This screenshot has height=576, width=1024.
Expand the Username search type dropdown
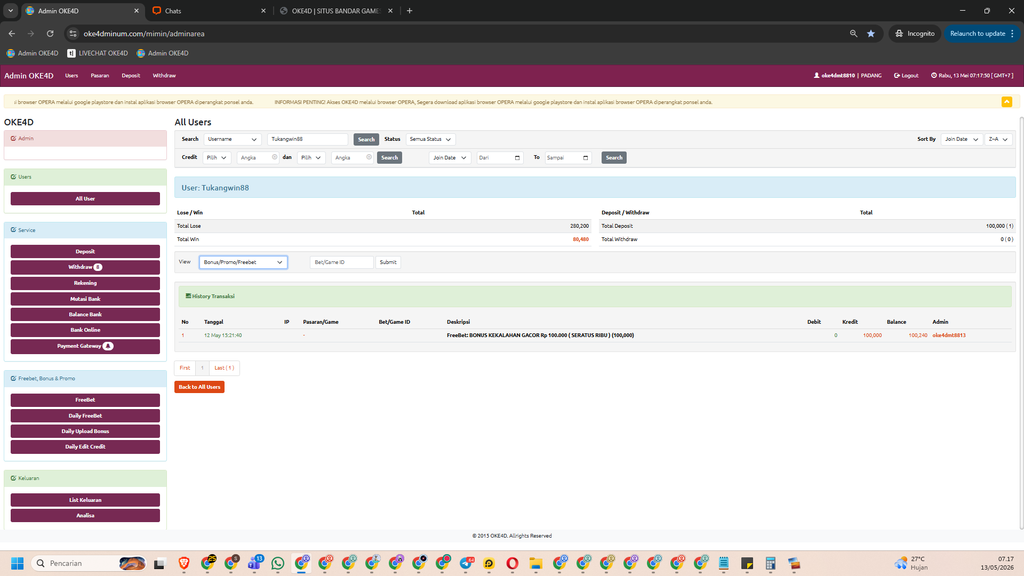[x=232, y=139]
